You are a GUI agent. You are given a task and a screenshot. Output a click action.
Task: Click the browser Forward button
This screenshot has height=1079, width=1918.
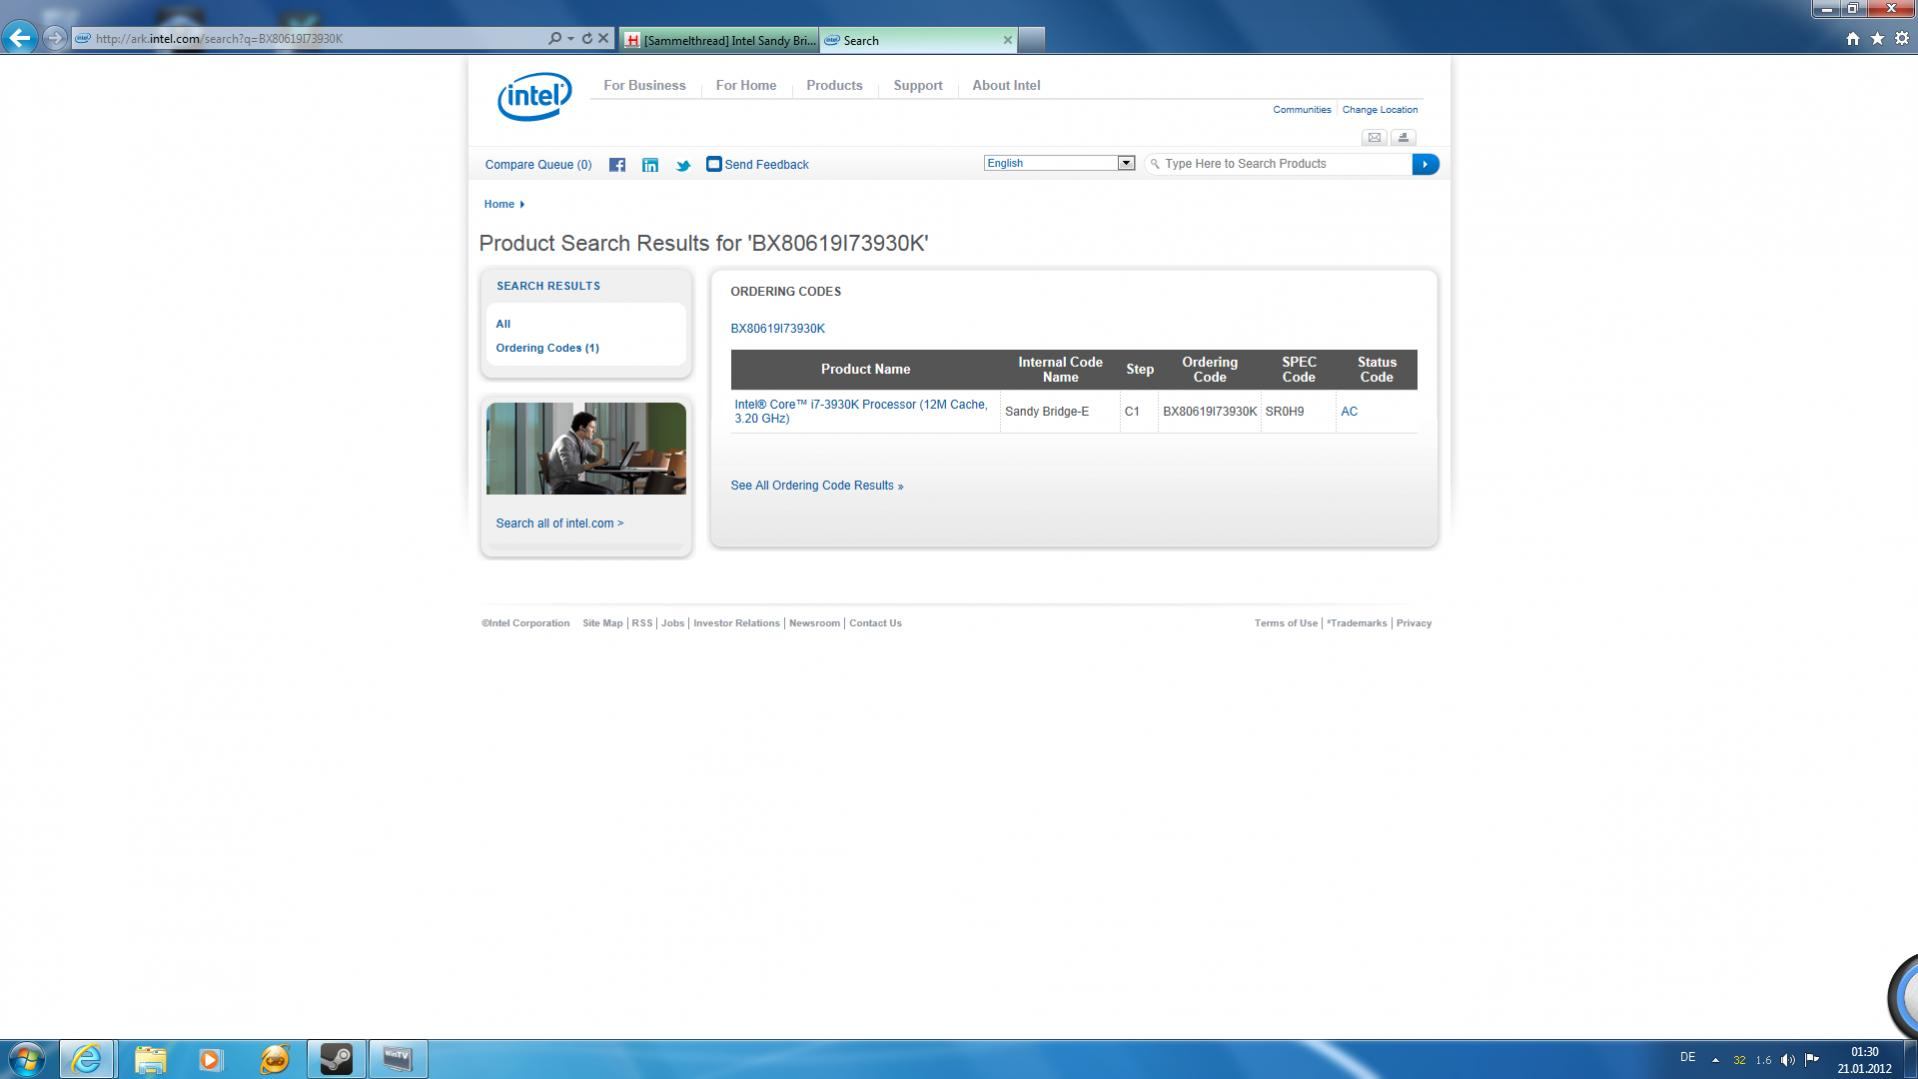(55, 38)
